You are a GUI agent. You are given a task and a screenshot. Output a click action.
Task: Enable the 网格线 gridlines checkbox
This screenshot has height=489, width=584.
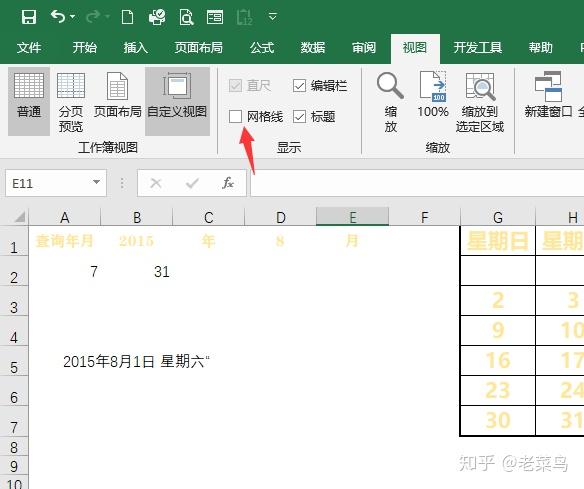point(235,116)
